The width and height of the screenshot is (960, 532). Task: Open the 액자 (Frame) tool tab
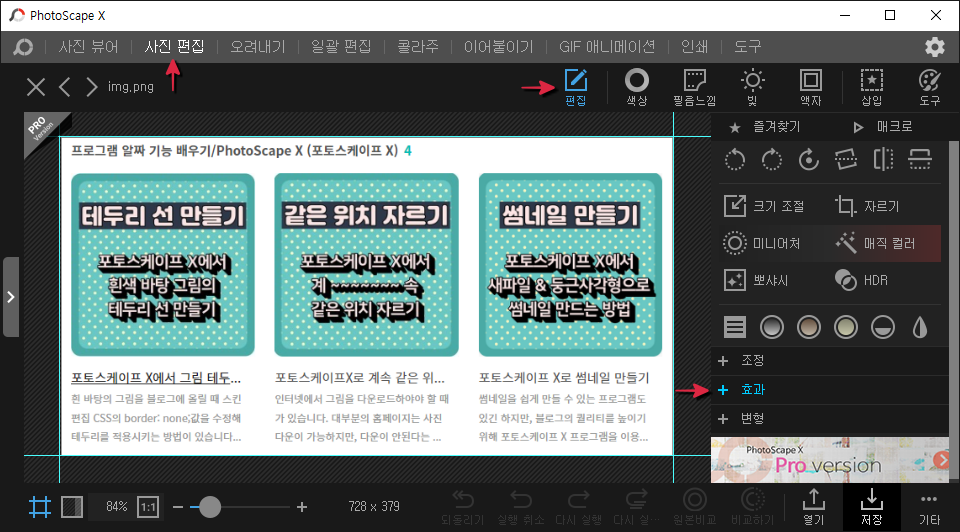811,88
